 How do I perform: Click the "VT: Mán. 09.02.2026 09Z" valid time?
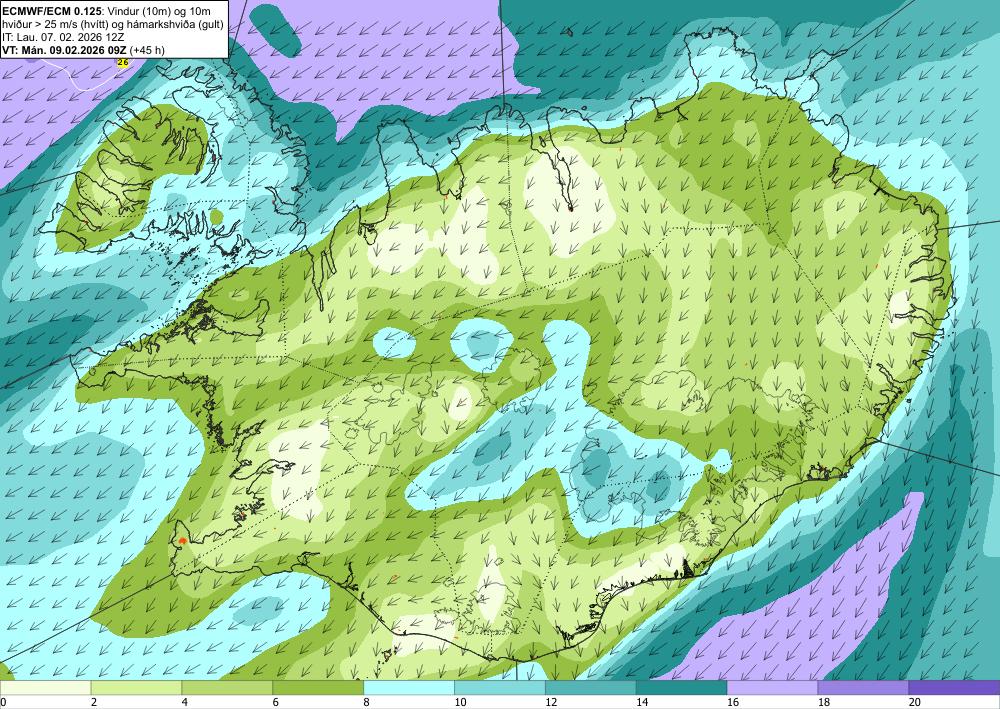tap(64, 50)
